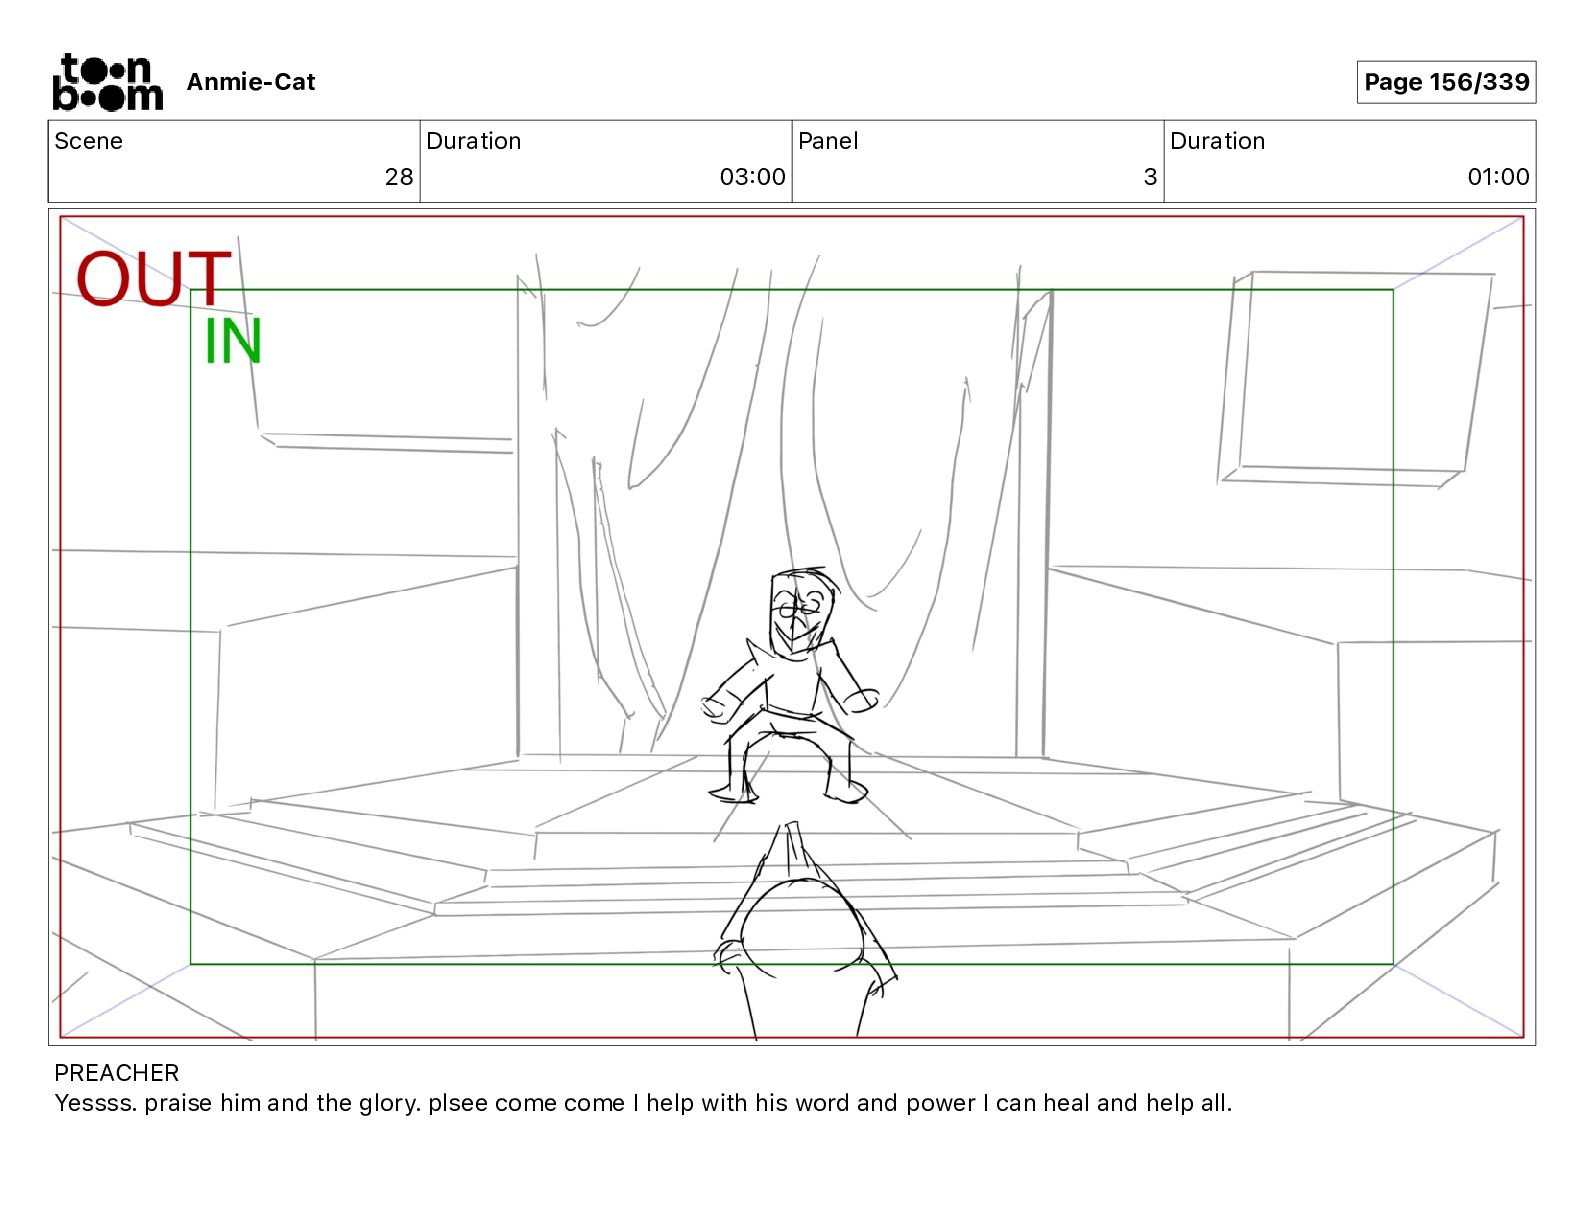This screenshot has height=1224, width=1584.
Task: Click the red OUT camera label
Action: point(154,279)
